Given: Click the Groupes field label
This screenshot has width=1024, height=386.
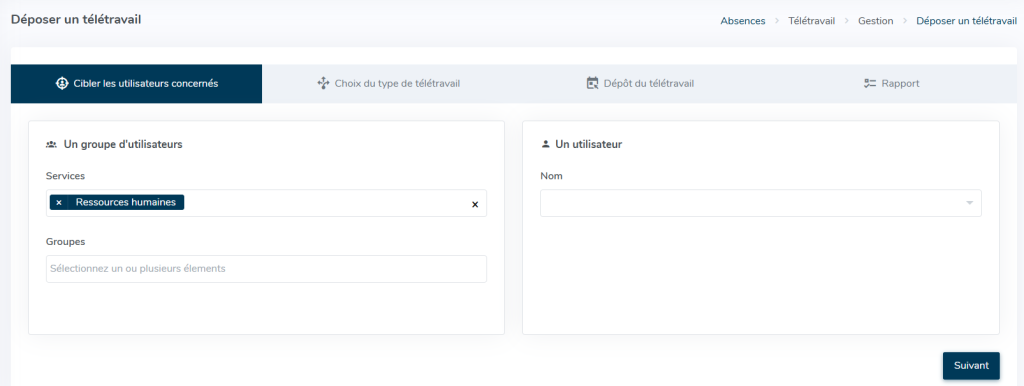Looking at the screenshot, I should (65, 242).
